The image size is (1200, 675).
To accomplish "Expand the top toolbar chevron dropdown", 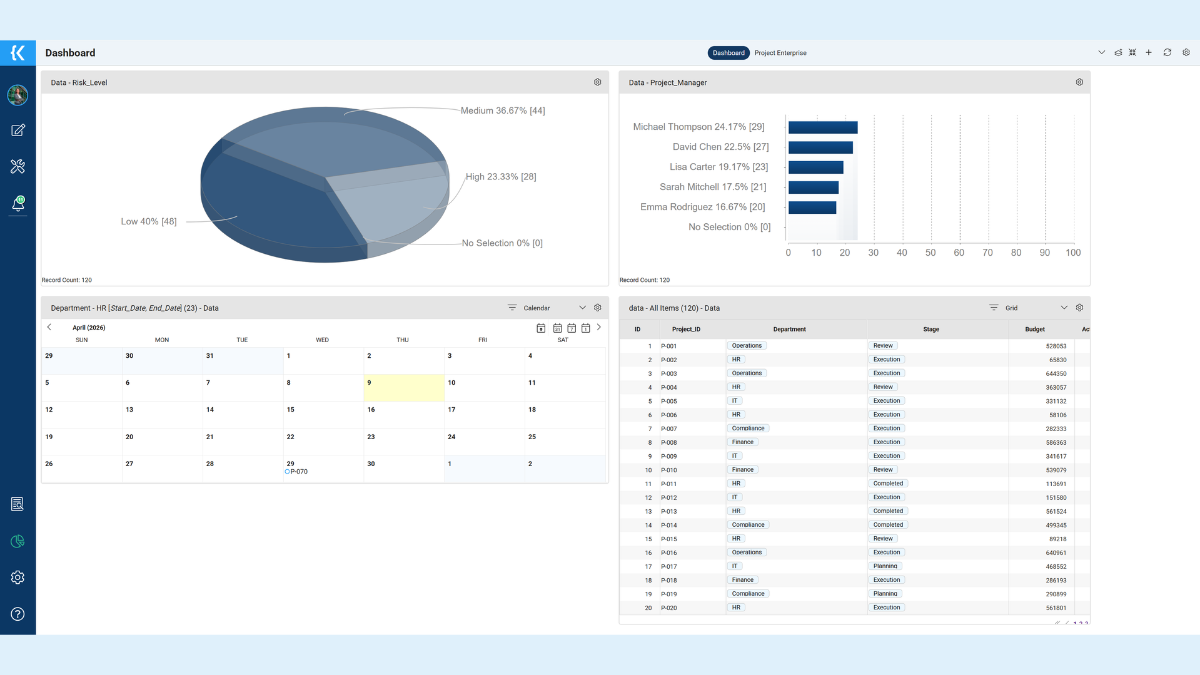I will [1102, 53].
